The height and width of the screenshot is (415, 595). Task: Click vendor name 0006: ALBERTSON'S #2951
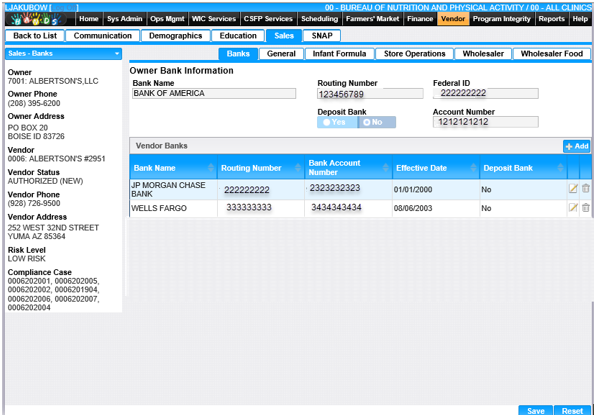tap(57, 159)
